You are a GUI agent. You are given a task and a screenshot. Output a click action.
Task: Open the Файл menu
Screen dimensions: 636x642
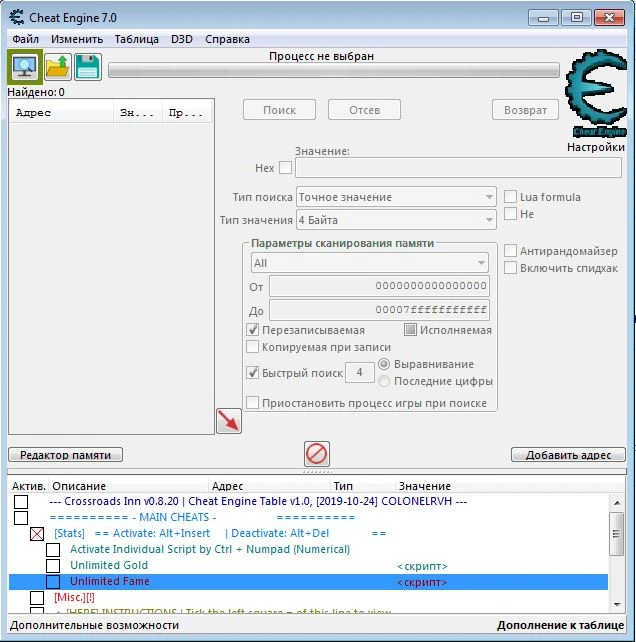[x=25, y=39]
